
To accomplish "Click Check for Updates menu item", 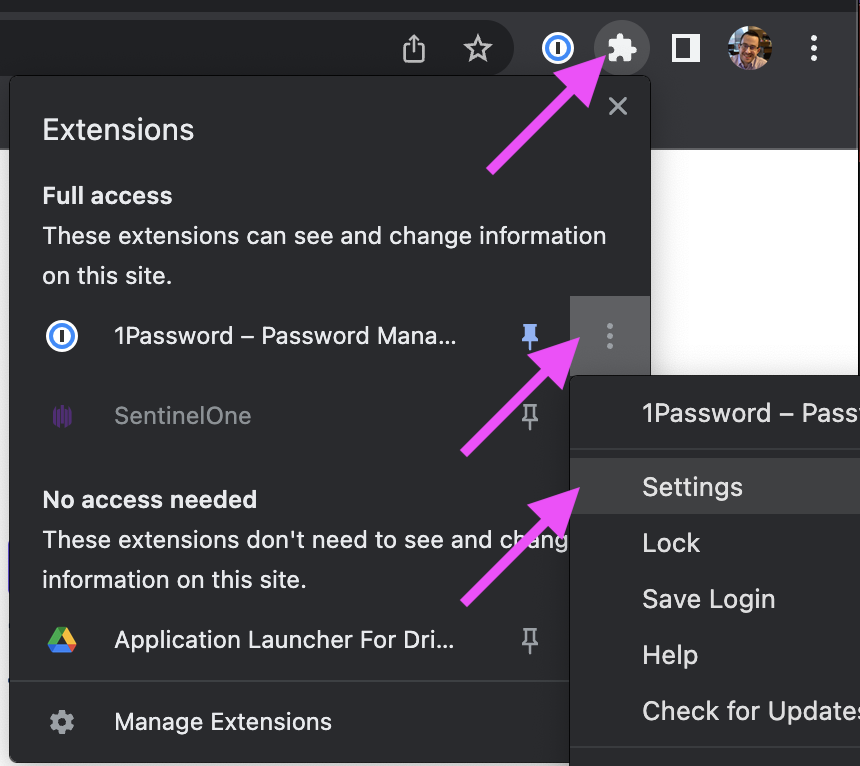I will (x=750, y=711).
